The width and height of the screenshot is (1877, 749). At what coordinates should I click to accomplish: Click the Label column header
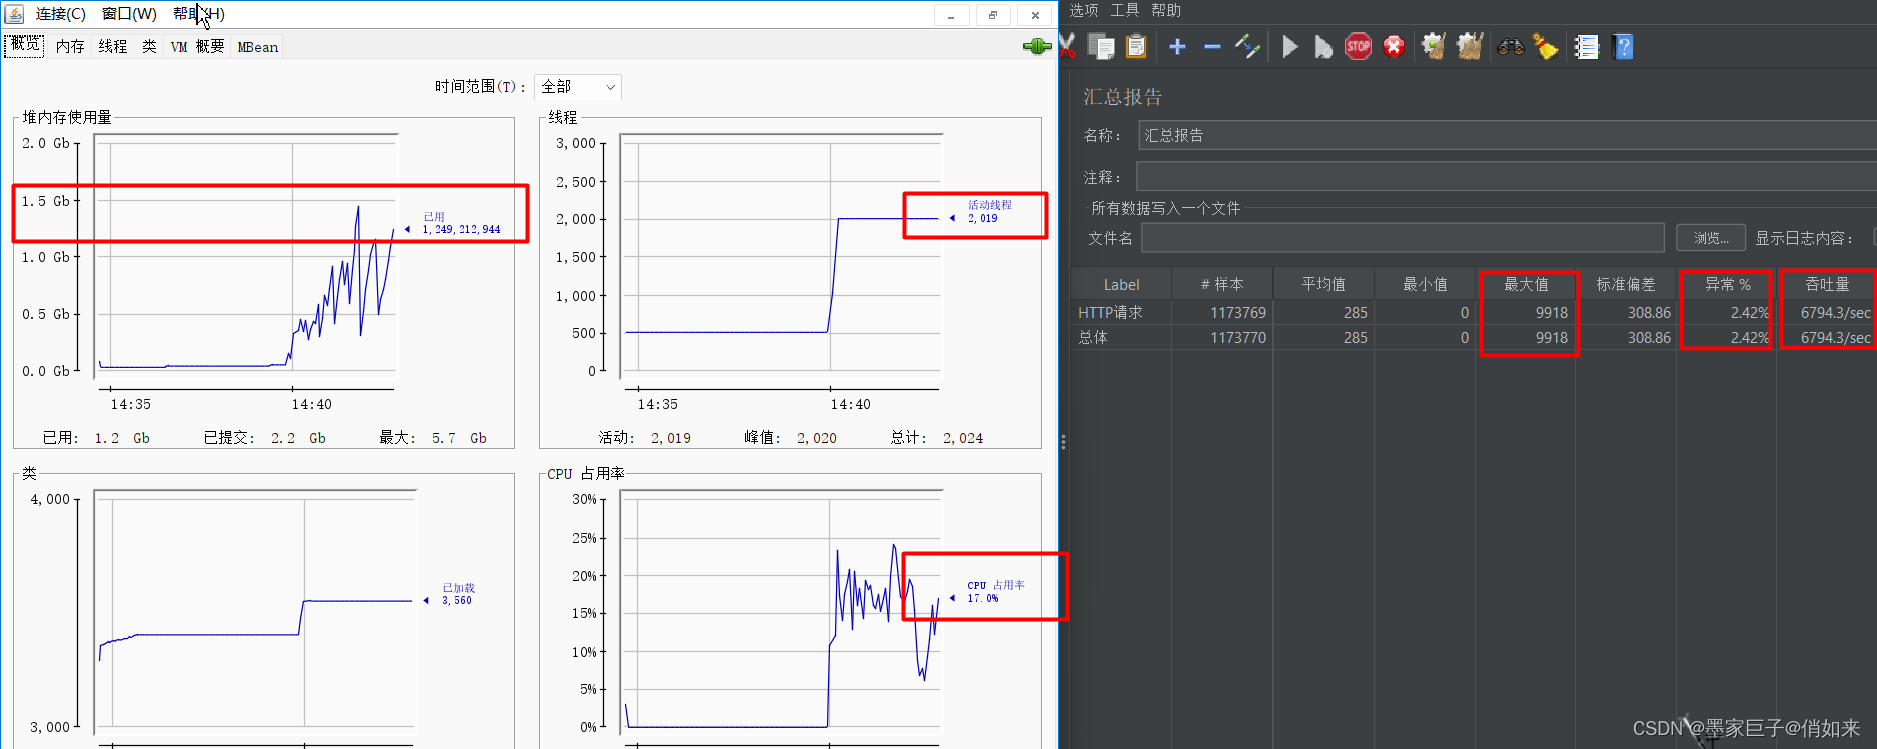[x=1121, y=285]
